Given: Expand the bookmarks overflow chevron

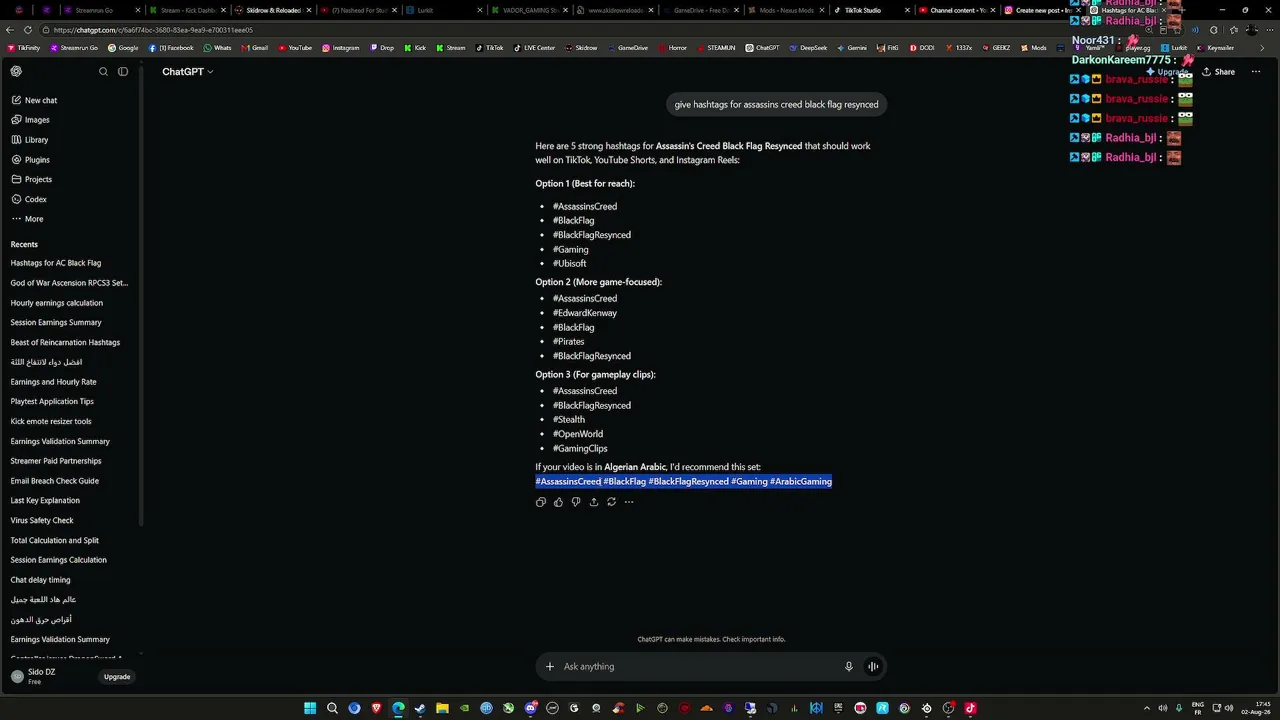Looking at the screenshot, I should pos(1263,48).
